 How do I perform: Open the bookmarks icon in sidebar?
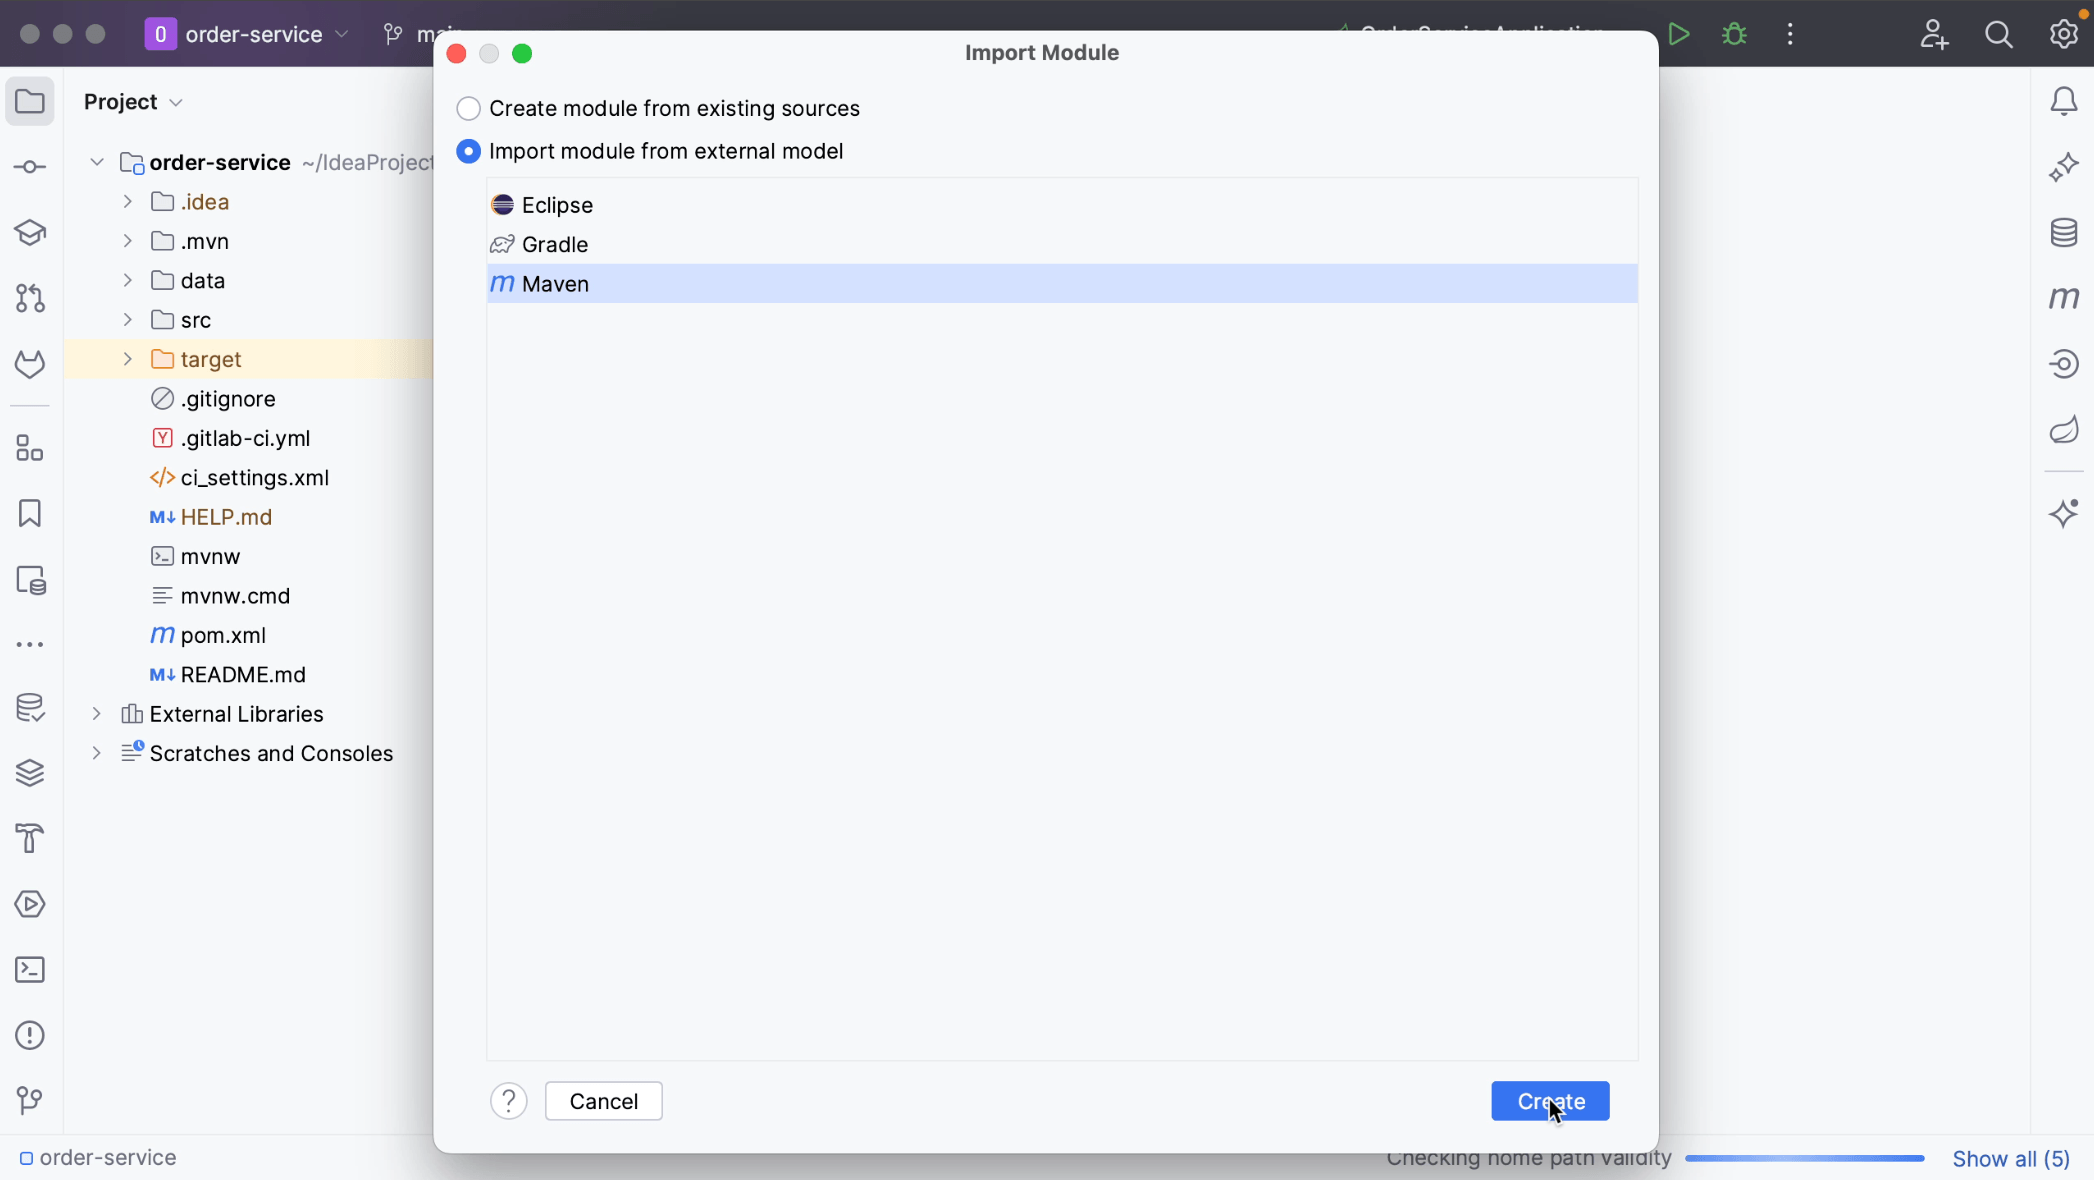click(x=30, y=514)
